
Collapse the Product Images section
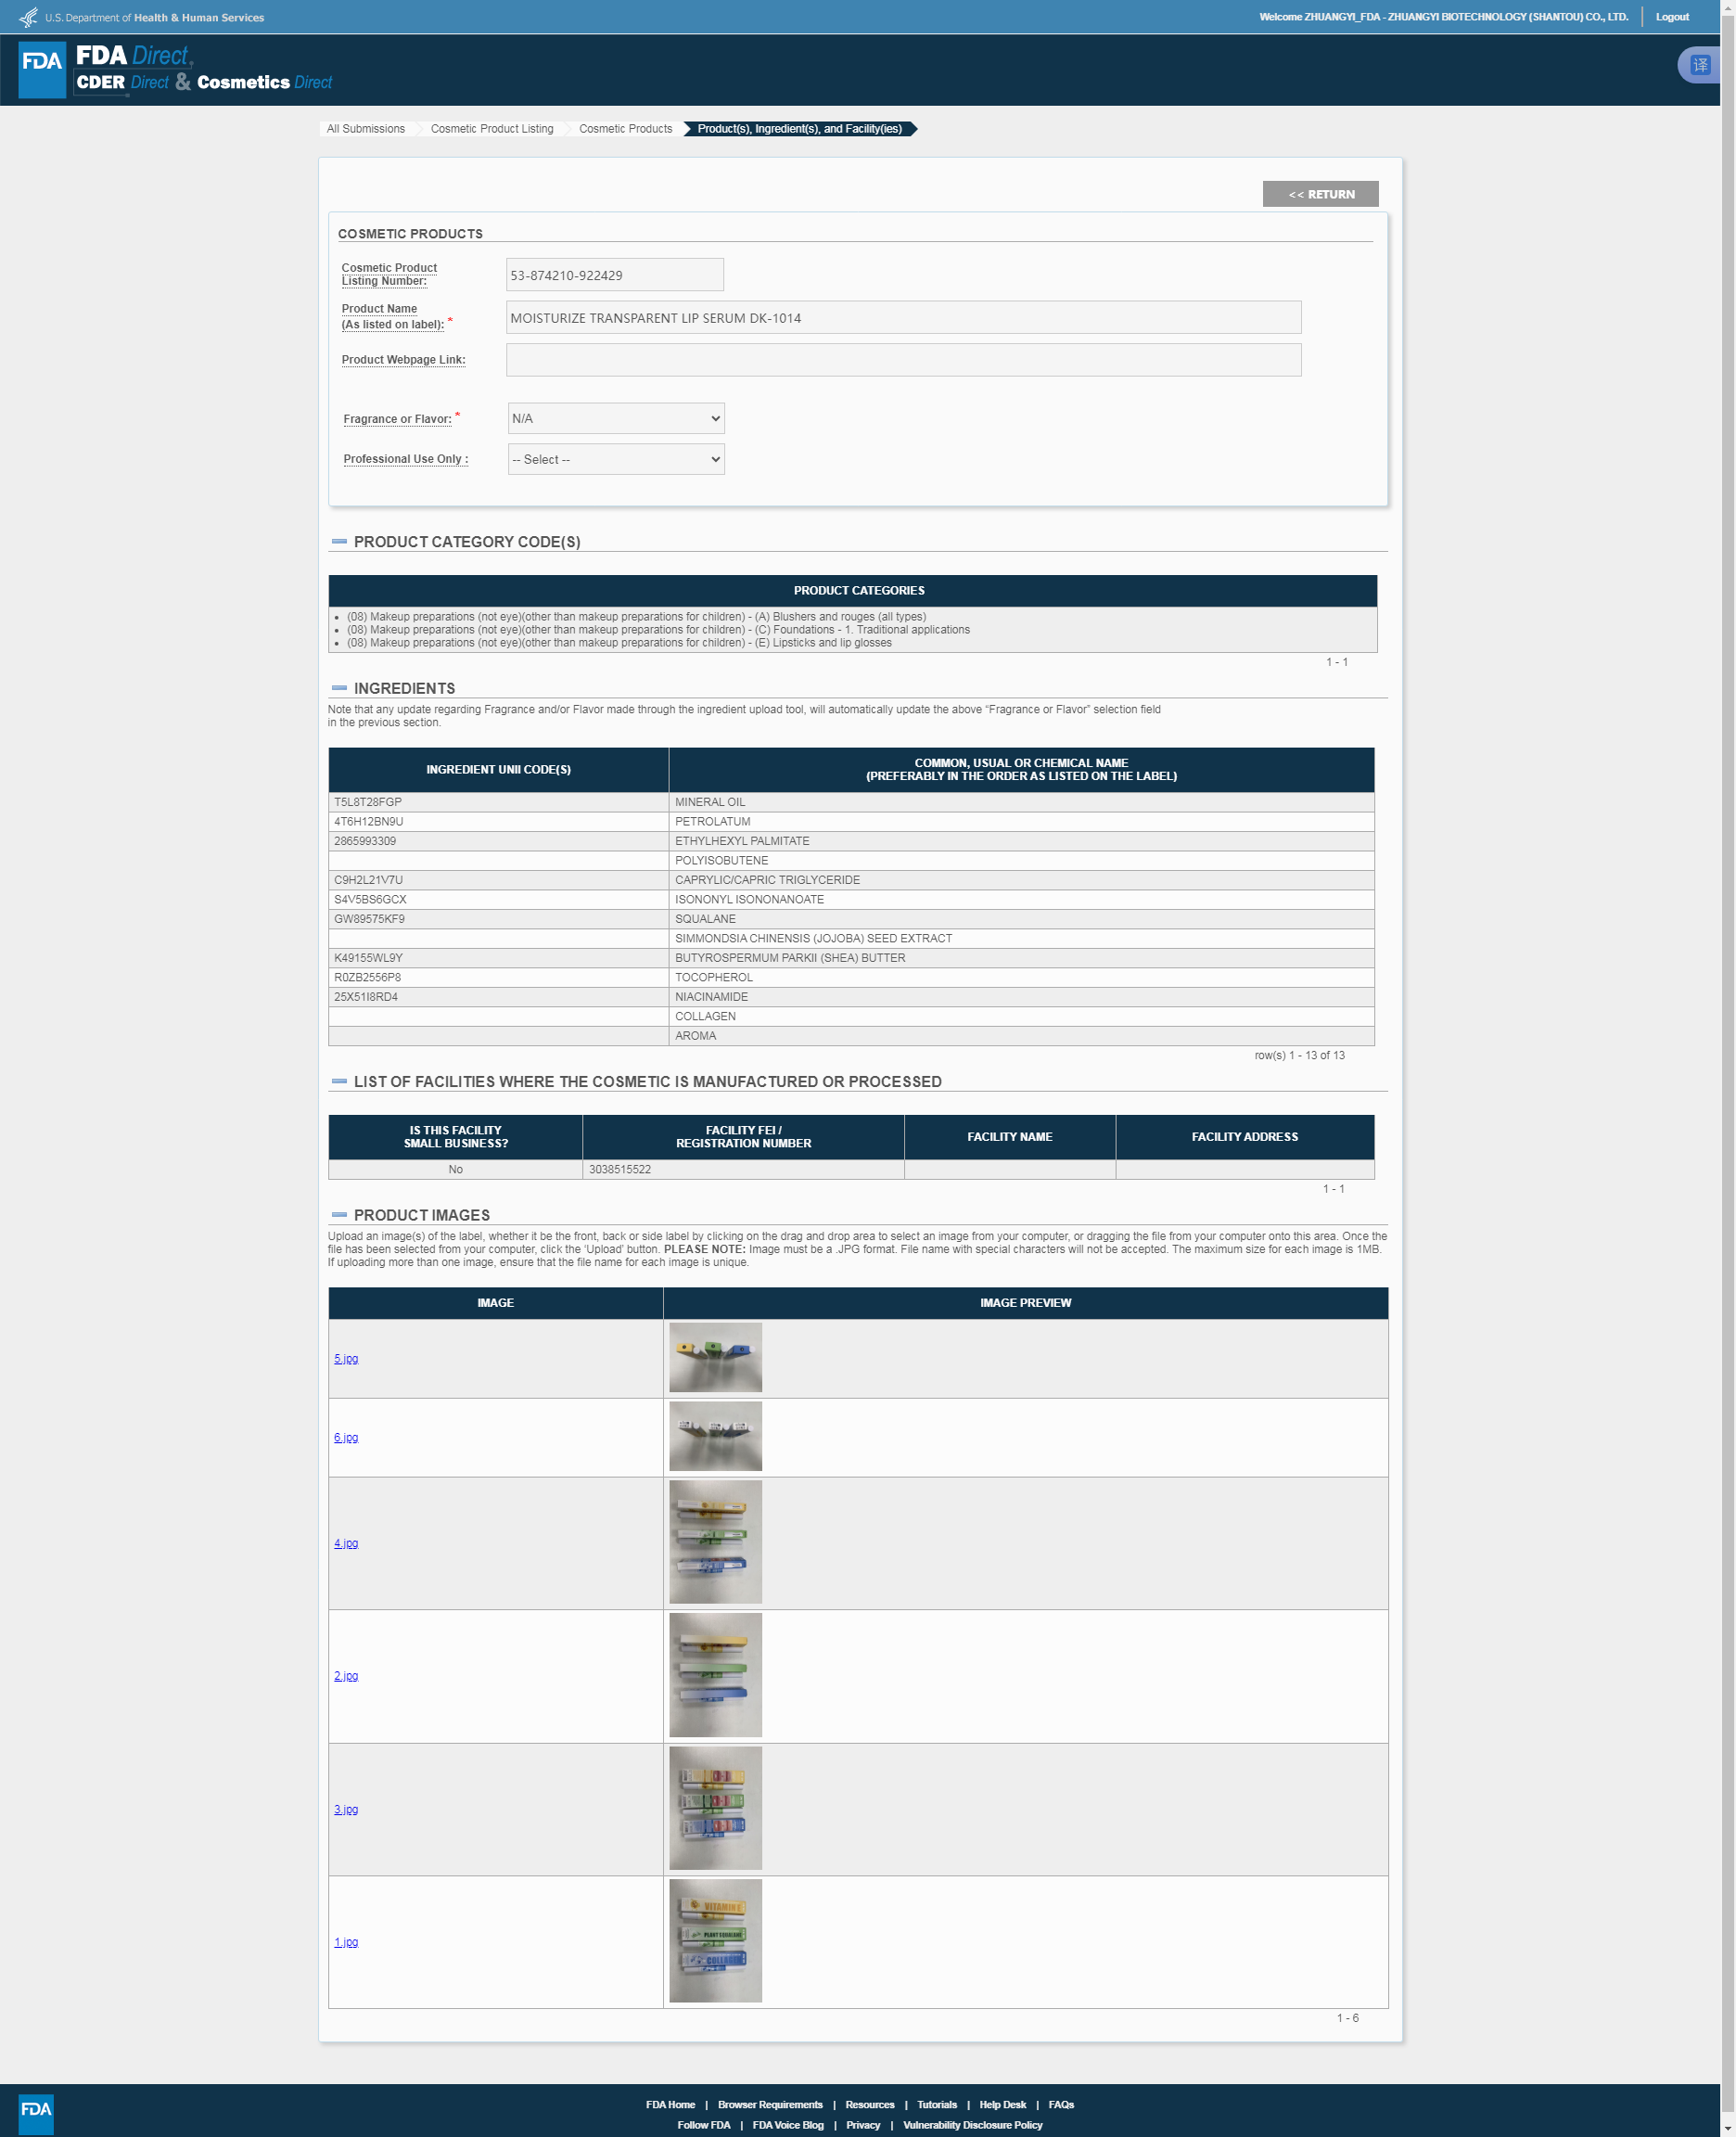tap(339, 1215)
